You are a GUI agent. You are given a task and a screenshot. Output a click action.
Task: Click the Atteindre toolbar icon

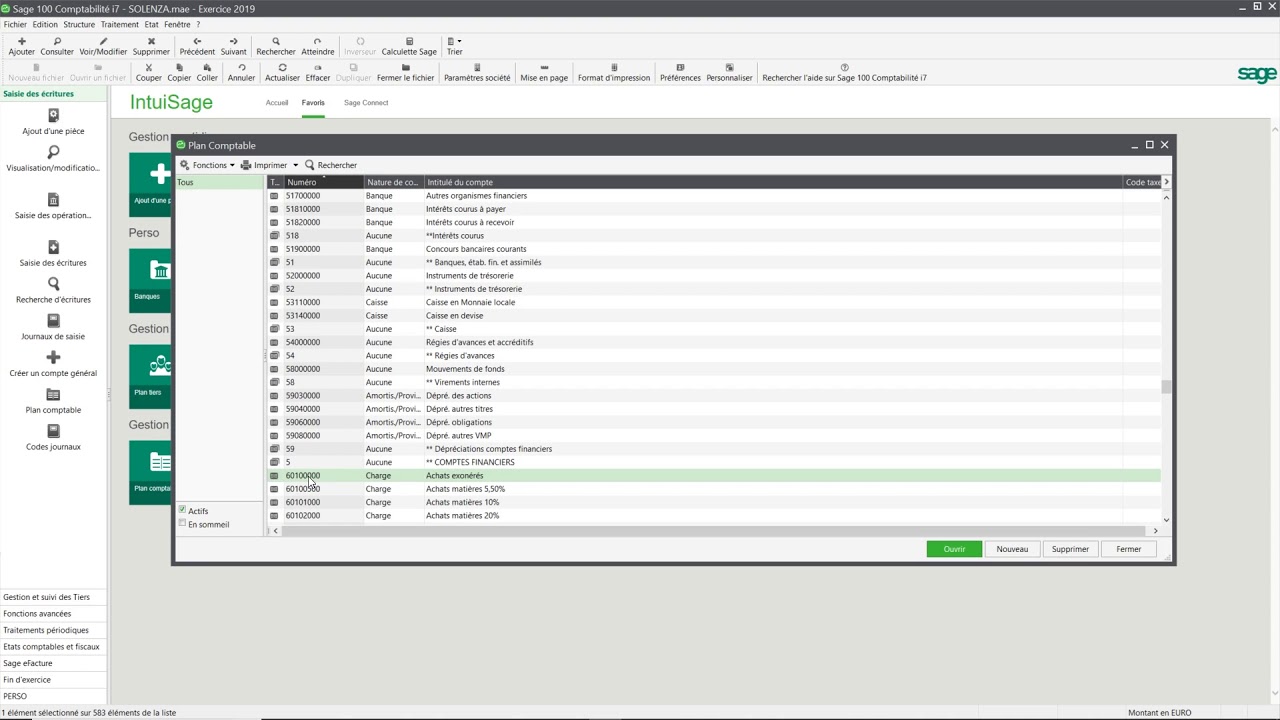tap(317, 47)
